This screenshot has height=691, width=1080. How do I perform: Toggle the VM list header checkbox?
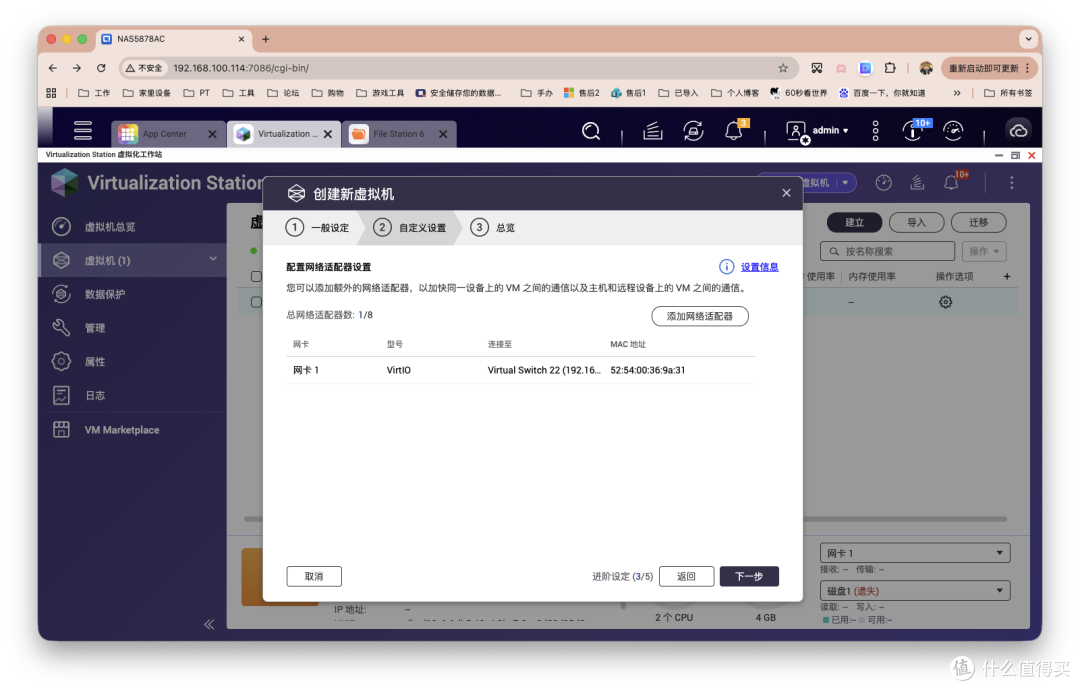tap(256, 276)
